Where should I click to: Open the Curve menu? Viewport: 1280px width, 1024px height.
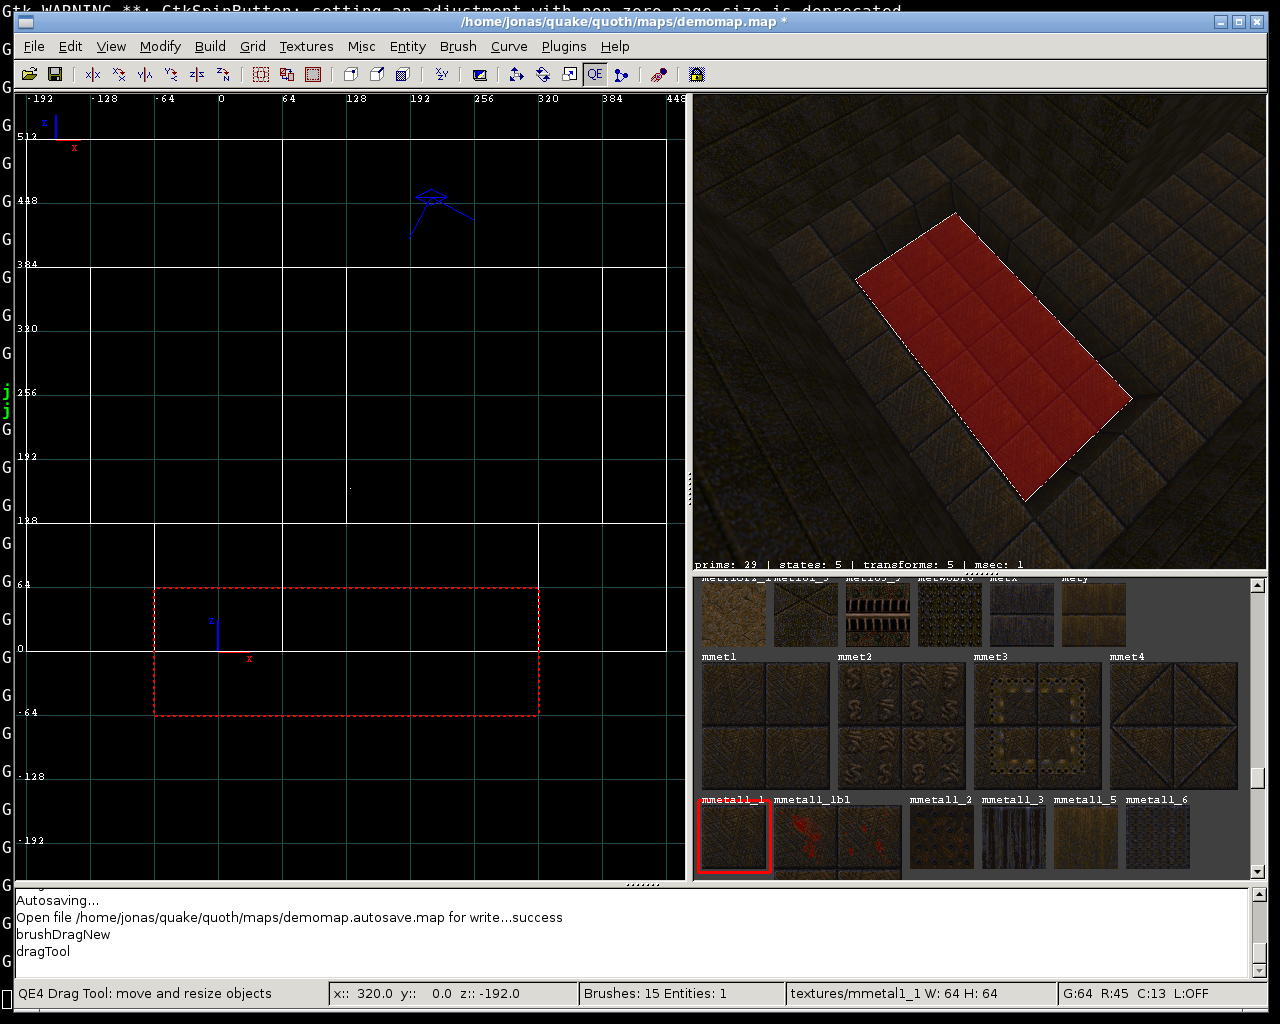pos(509,46)
